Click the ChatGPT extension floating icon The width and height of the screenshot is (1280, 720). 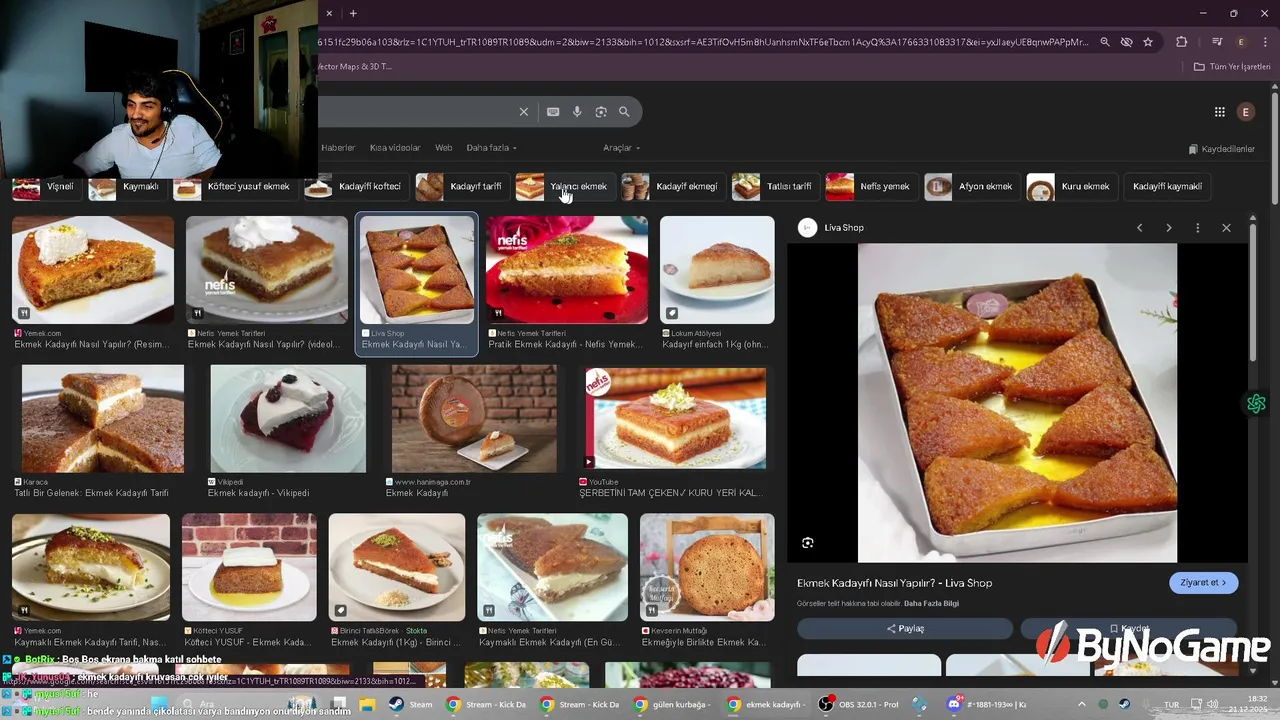(x=1256, y=404)
